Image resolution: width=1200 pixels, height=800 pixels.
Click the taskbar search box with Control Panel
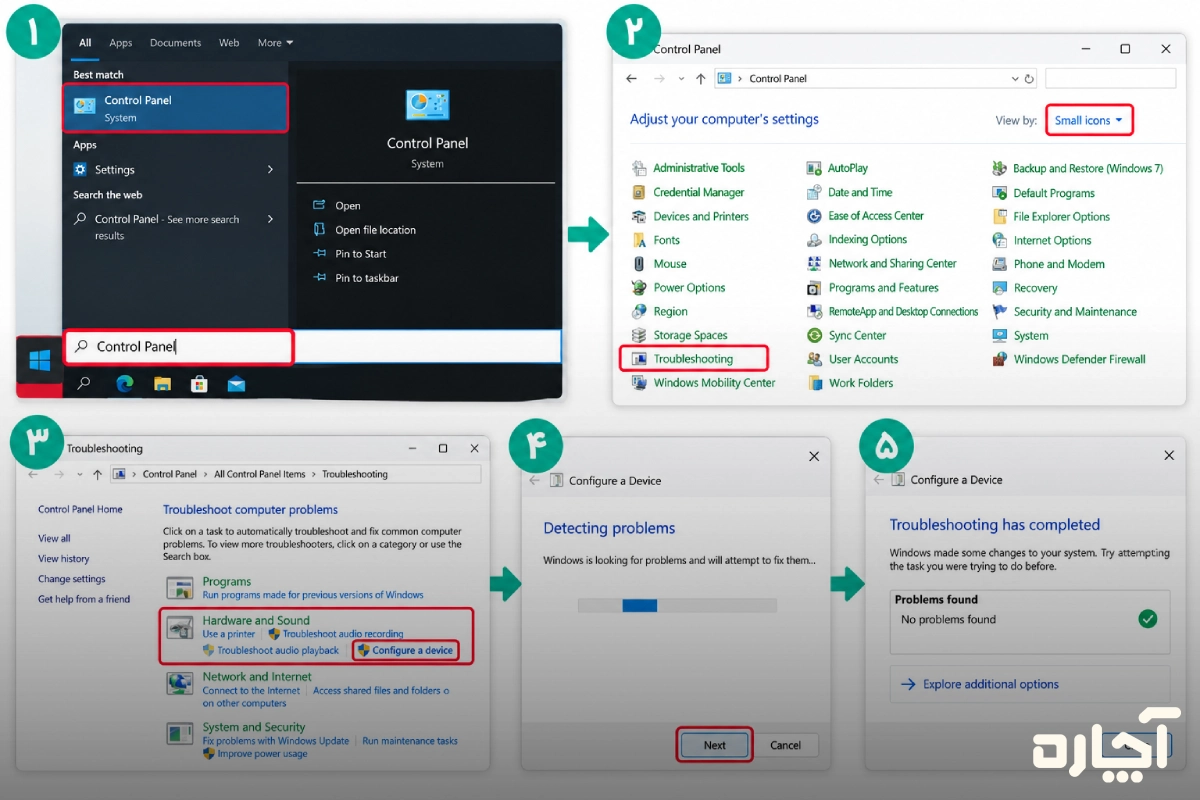click(180, 347)
